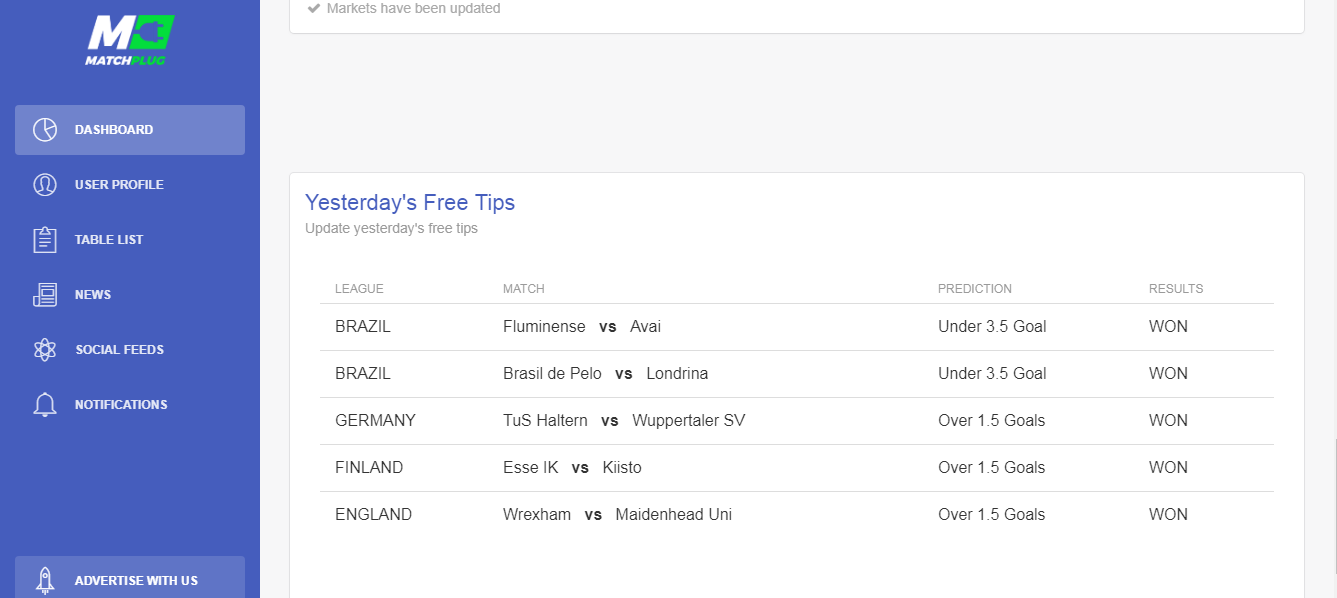
Task: Click the TuS Haltern vs Wuppertaler SV row
Action: point(797,421)
